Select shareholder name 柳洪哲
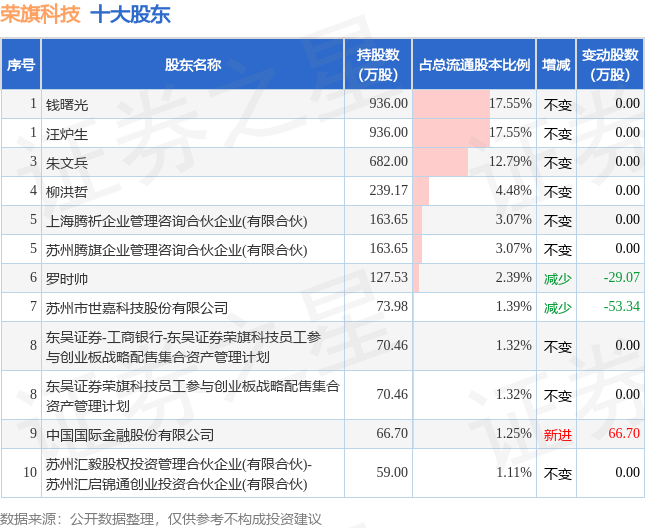Image resolution: width=645 pixels, height=528 pixels. click(67, 192)
